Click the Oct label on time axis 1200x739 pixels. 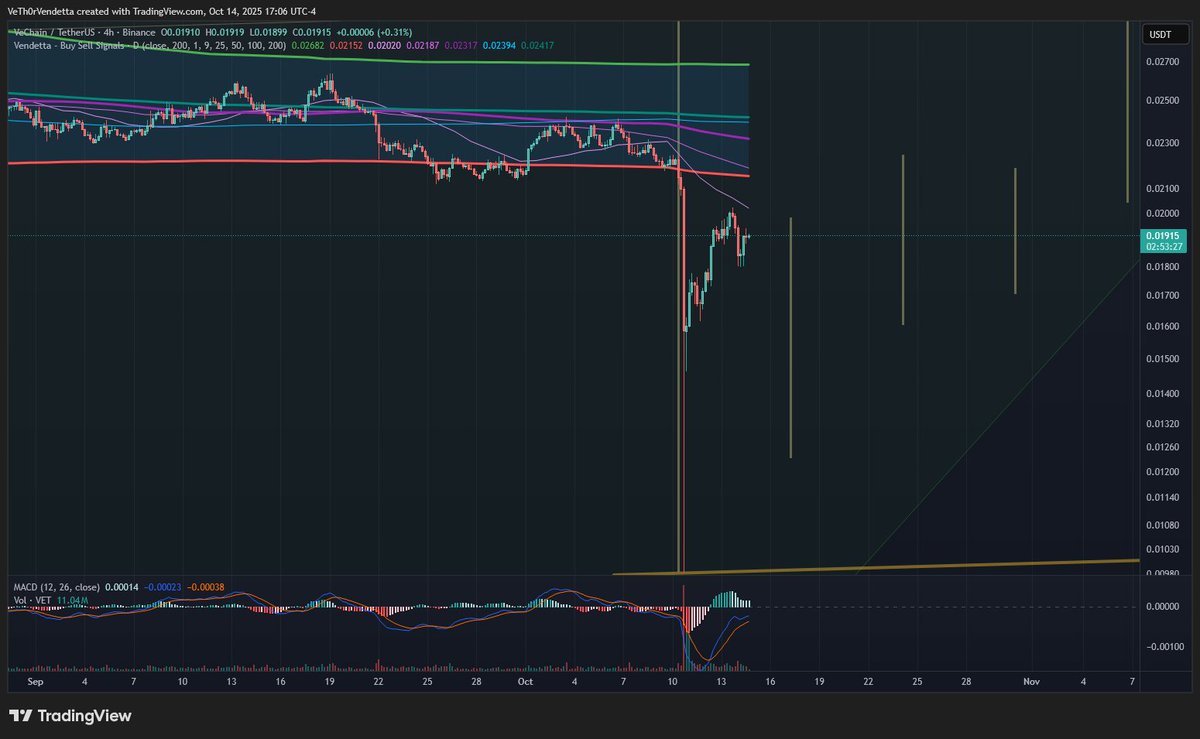tap(525, 681)
